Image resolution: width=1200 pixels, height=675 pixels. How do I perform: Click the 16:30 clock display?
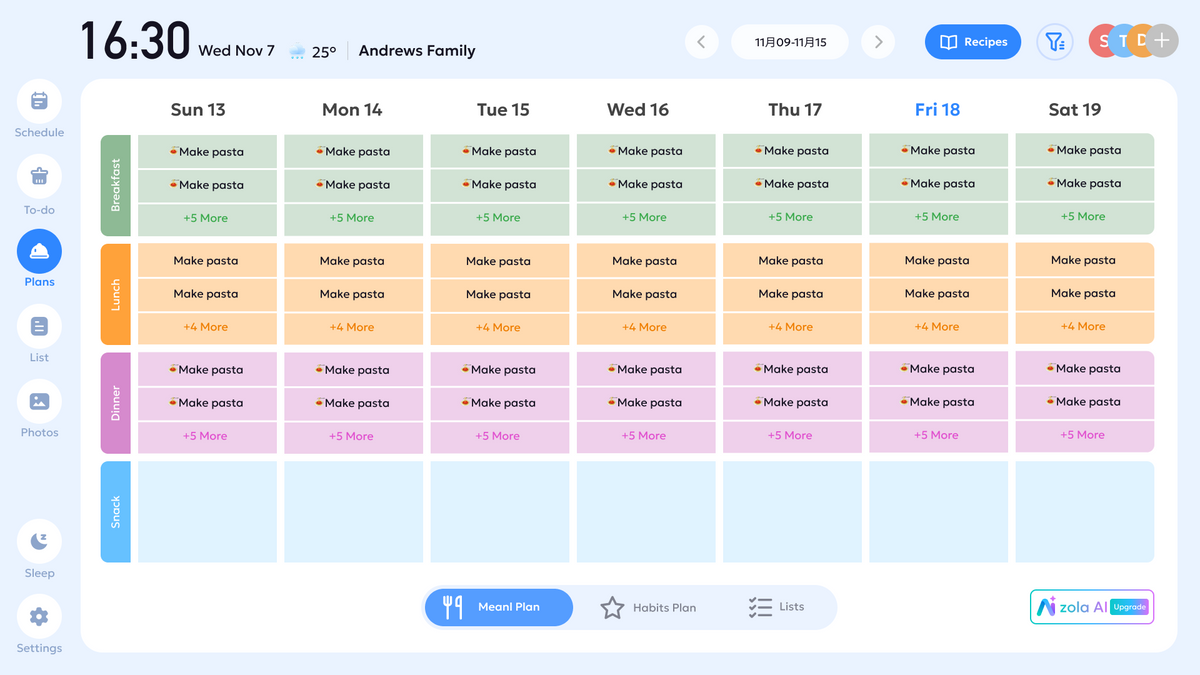click(x=135, y=42)
